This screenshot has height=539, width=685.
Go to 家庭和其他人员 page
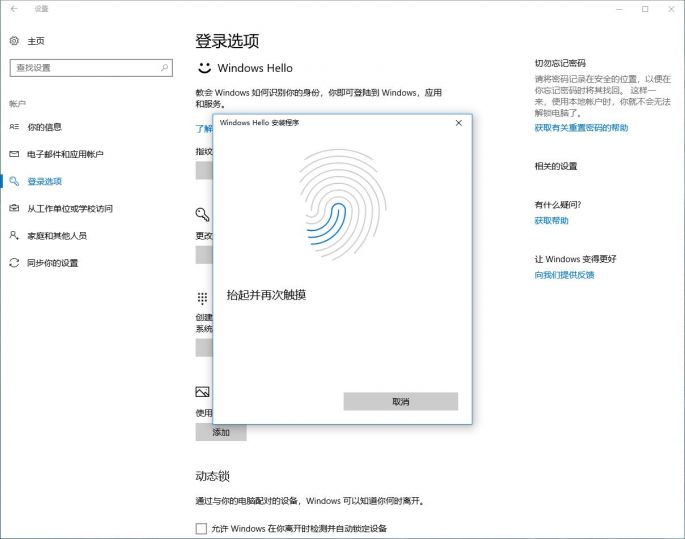pyautogui.click(x=57, y=236)
